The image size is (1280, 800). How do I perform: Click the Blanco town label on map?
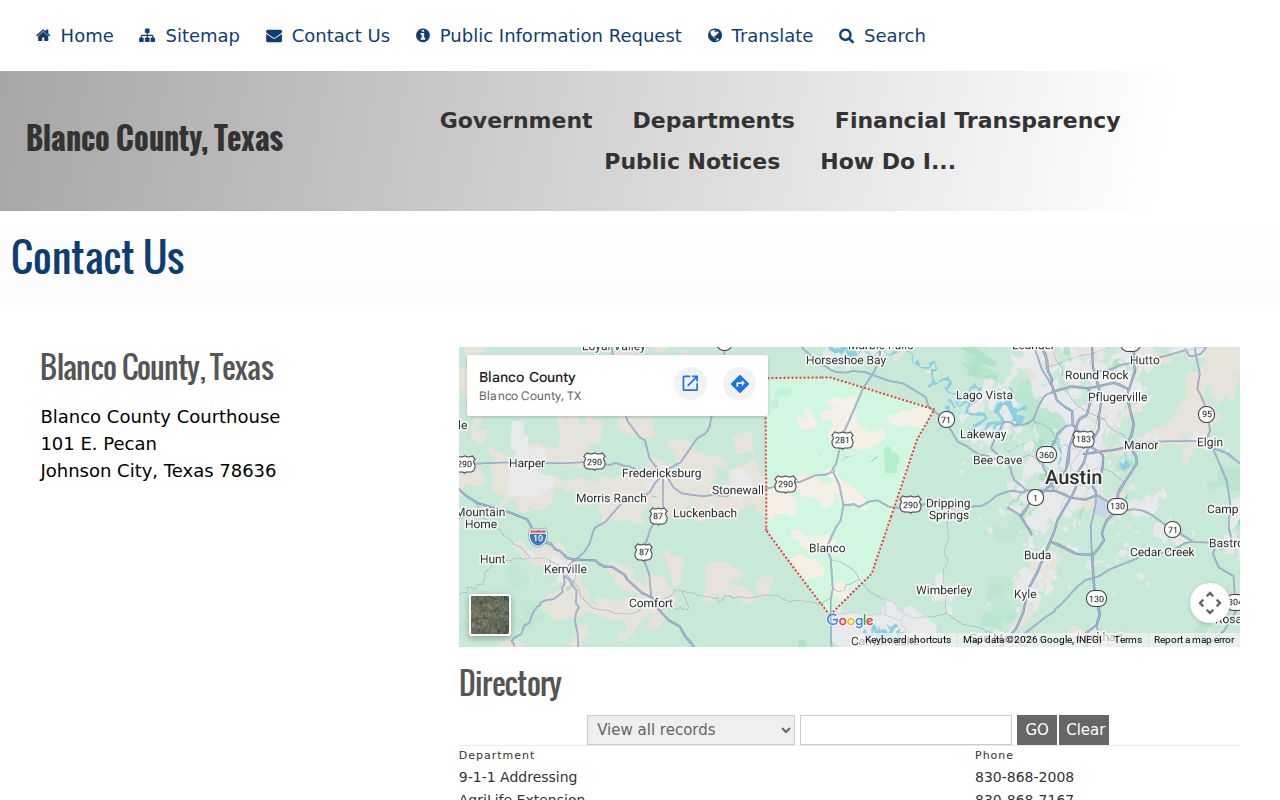tap(827, 548)
